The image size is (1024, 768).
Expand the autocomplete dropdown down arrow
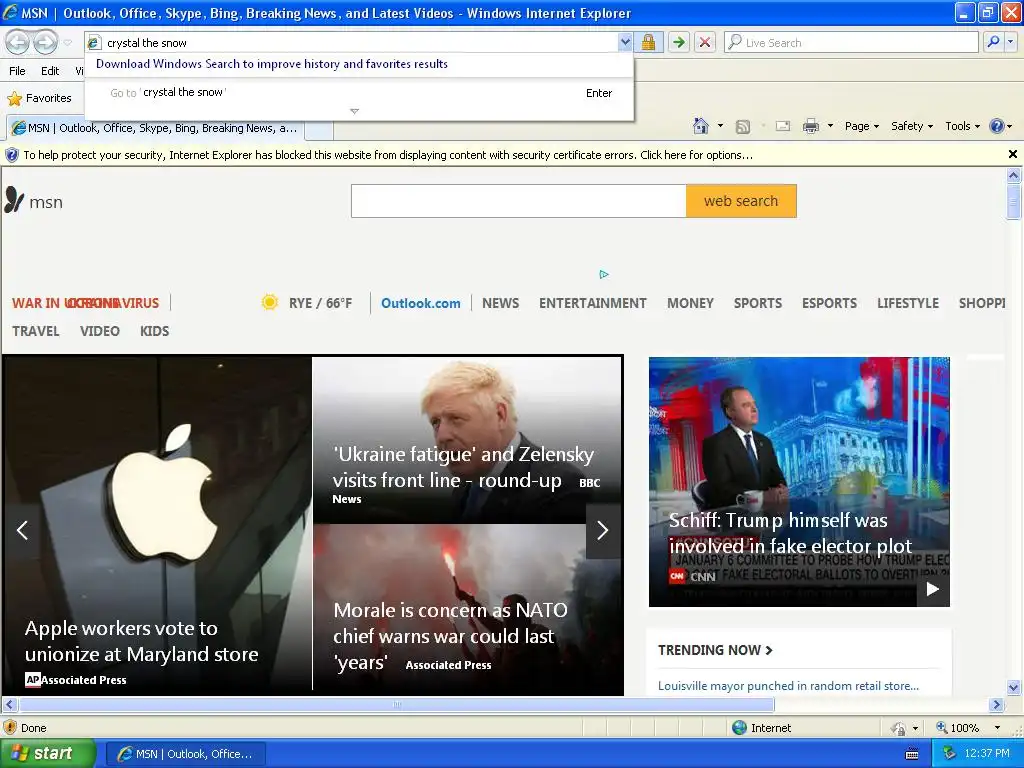pos(355,112)
